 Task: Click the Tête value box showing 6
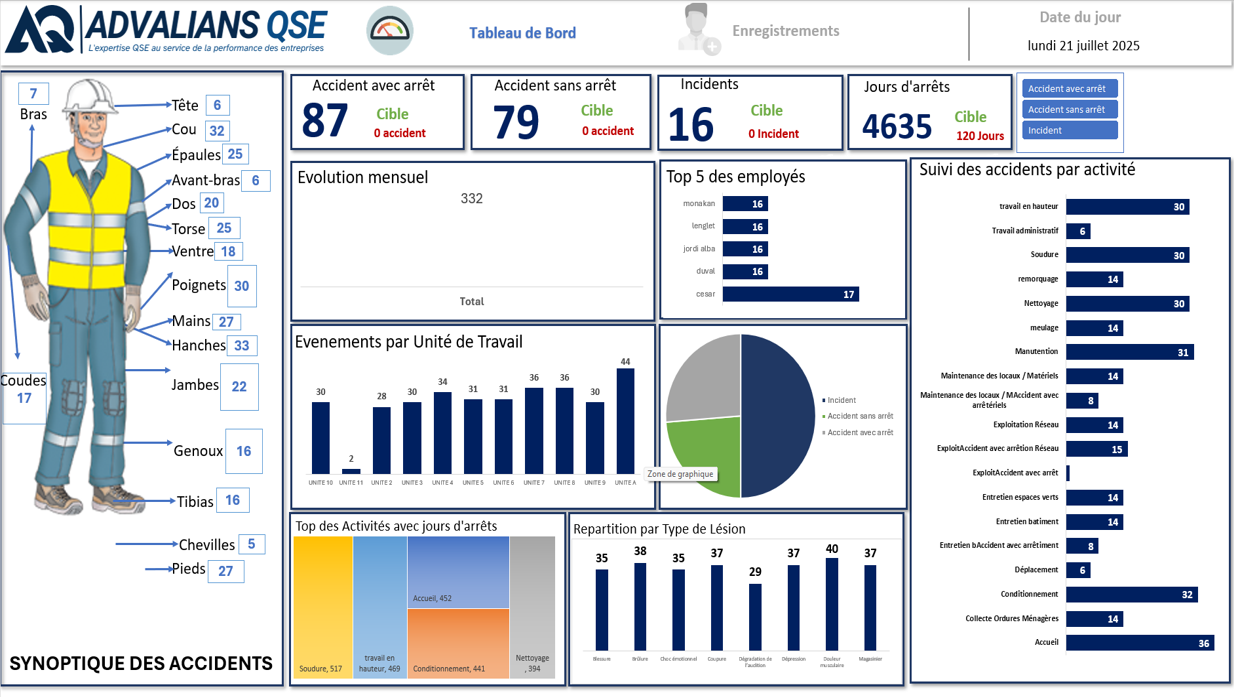pos(217,106)
